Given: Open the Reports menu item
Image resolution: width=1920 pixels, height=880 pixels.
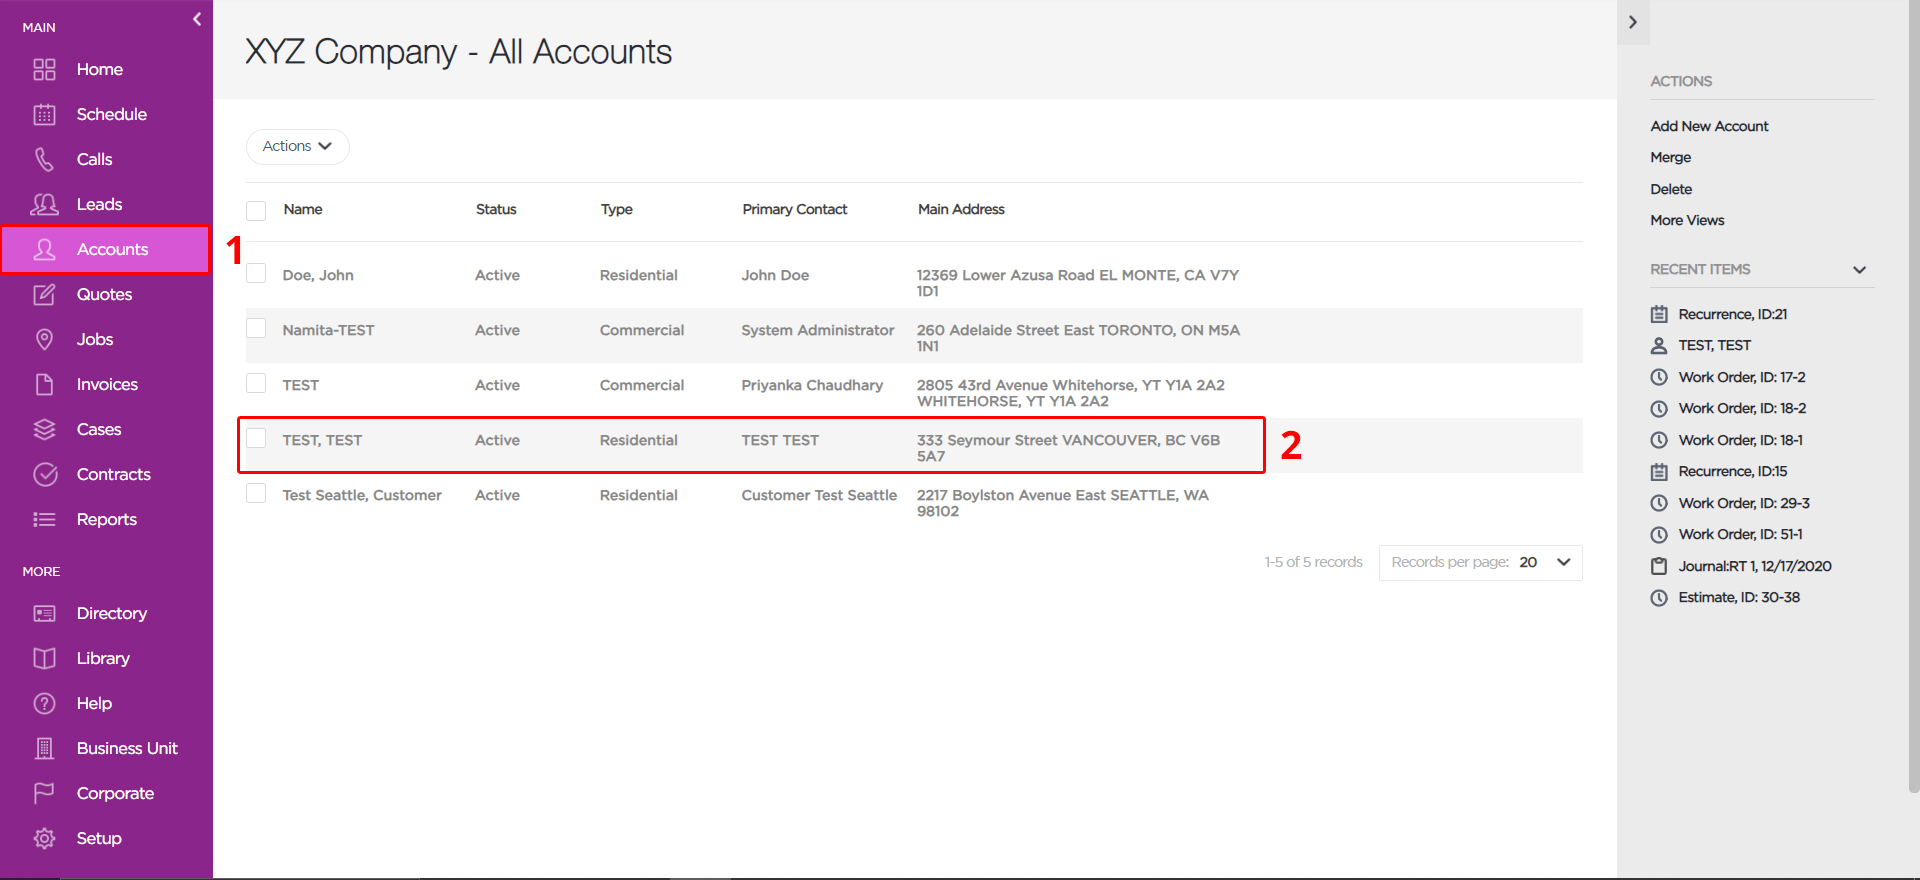Looking at the screenshot, I should click(x=106, y=519).
